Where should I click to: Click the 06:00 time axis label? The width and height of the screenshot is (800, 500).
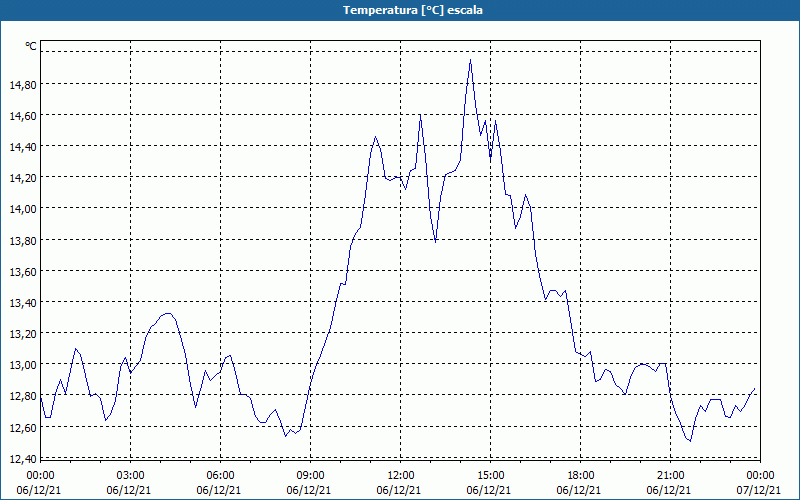pyautogui.click(x=220, y=476)
